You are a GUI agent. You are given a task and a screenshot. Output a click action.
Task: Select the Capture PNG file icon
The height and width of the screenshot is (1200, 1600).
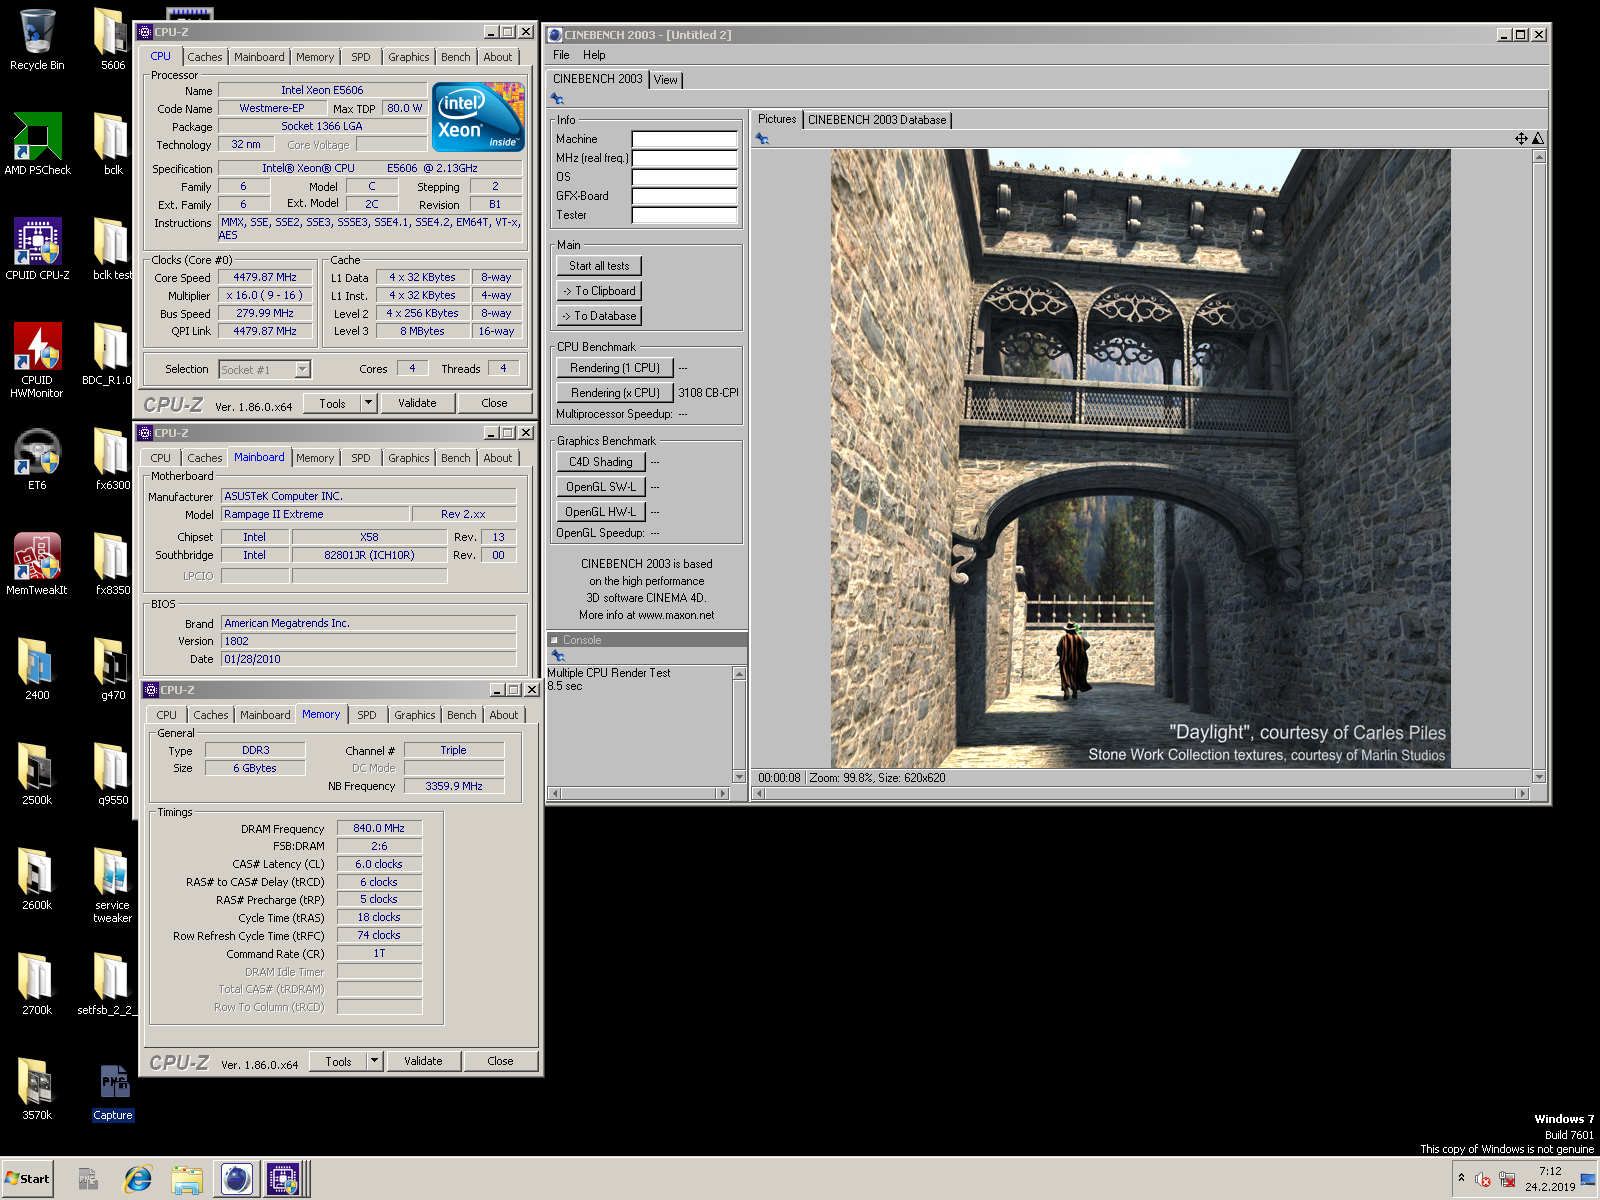tap(113, 1092)
